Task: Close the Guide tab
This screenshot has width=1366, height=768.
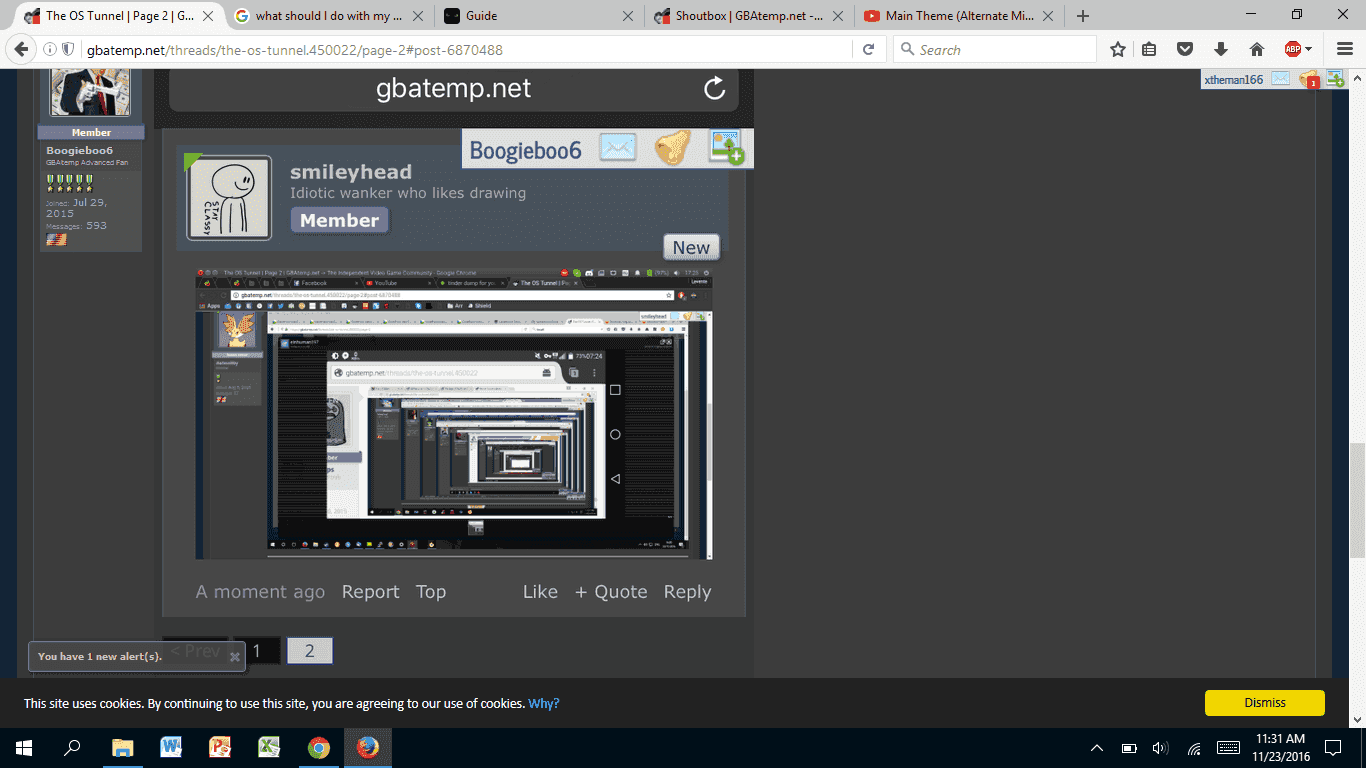Action: coord(627,15)
